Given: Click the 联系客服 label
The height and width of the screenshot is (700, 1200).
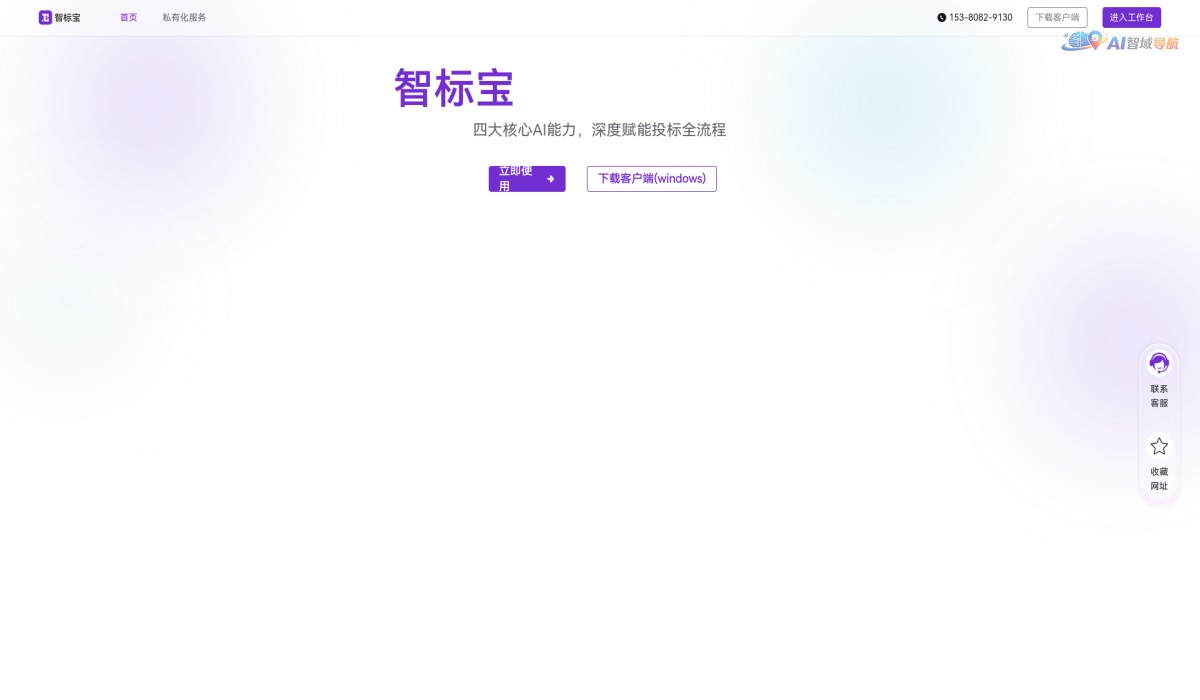Looking at the screenshot, I should [1159, 396].
